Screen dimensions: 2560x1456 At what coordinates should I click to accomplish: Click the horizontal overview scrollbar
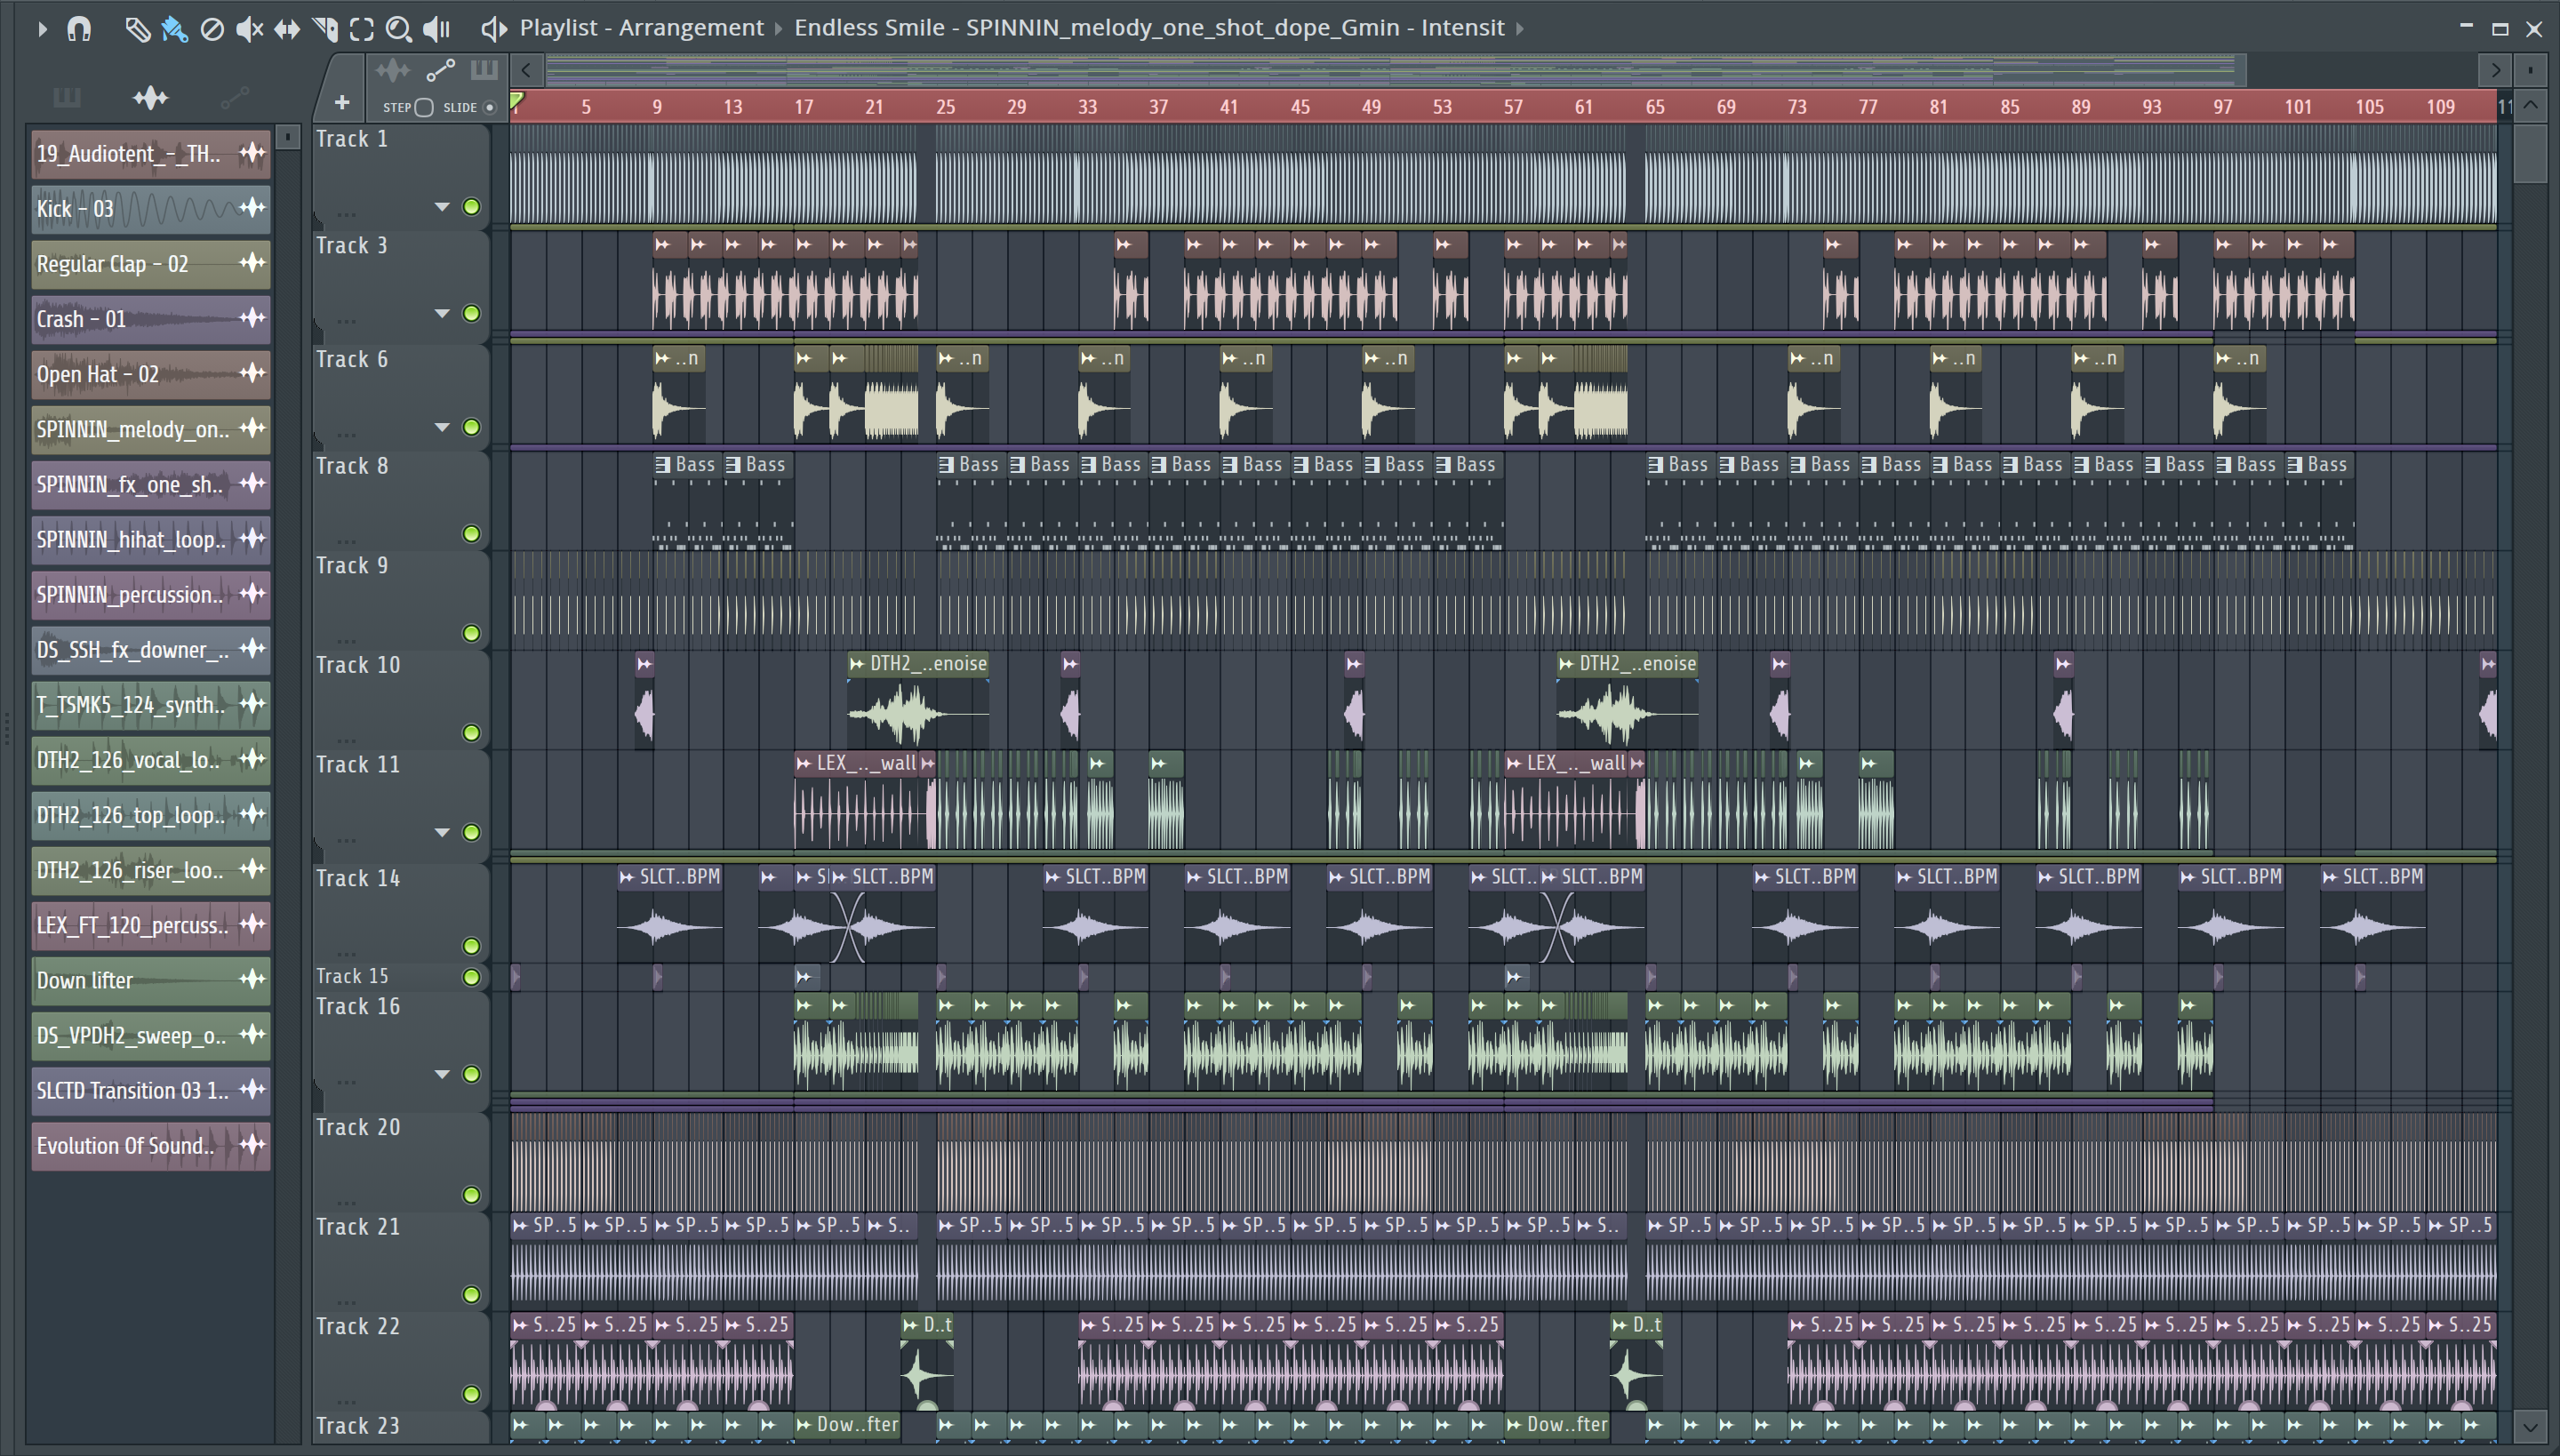coord(1395,70)
